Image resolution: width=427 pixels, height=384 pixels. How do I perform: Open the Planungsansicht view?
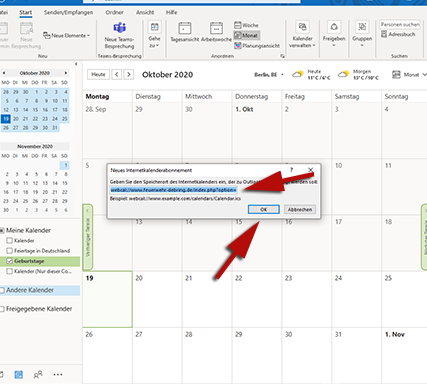coord(257,46)
